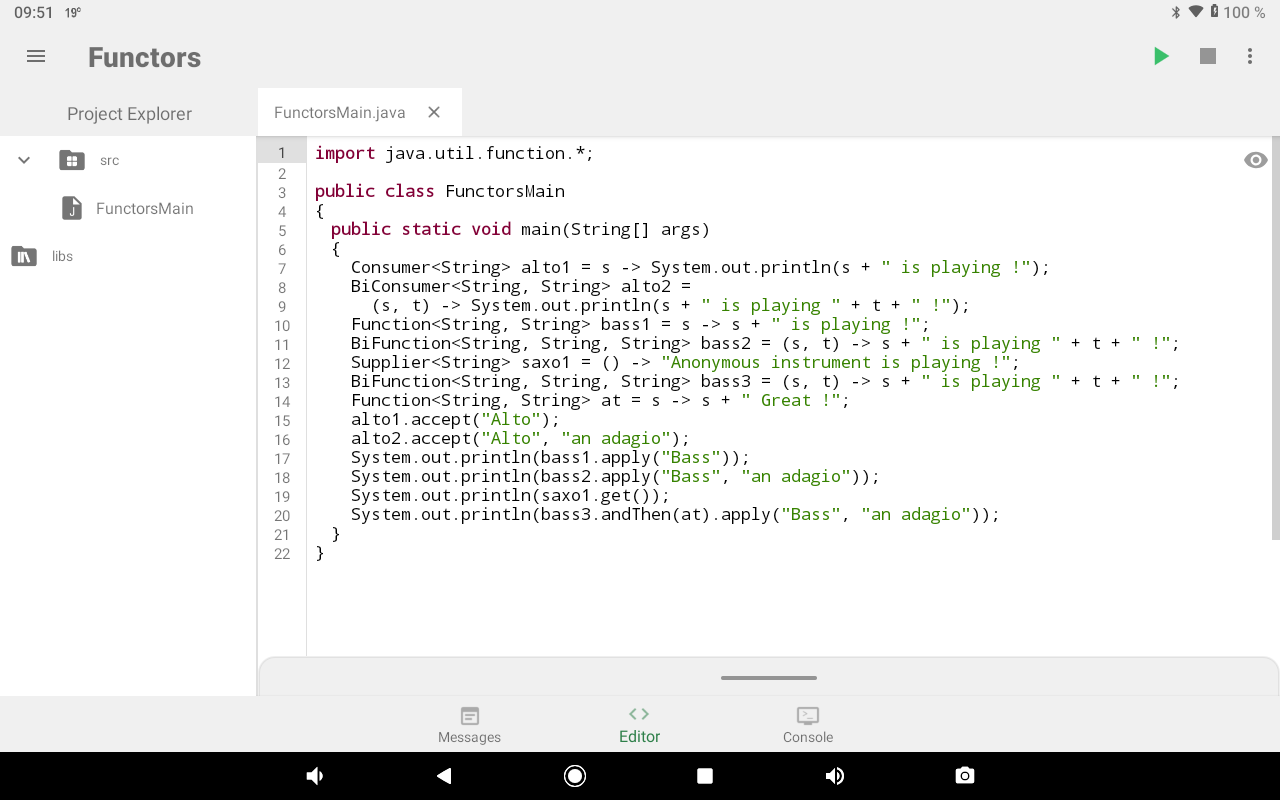This screenshot has width=1280, height=800.
Task: Stop execution with the square stop button
Action: pos(1208,57)
